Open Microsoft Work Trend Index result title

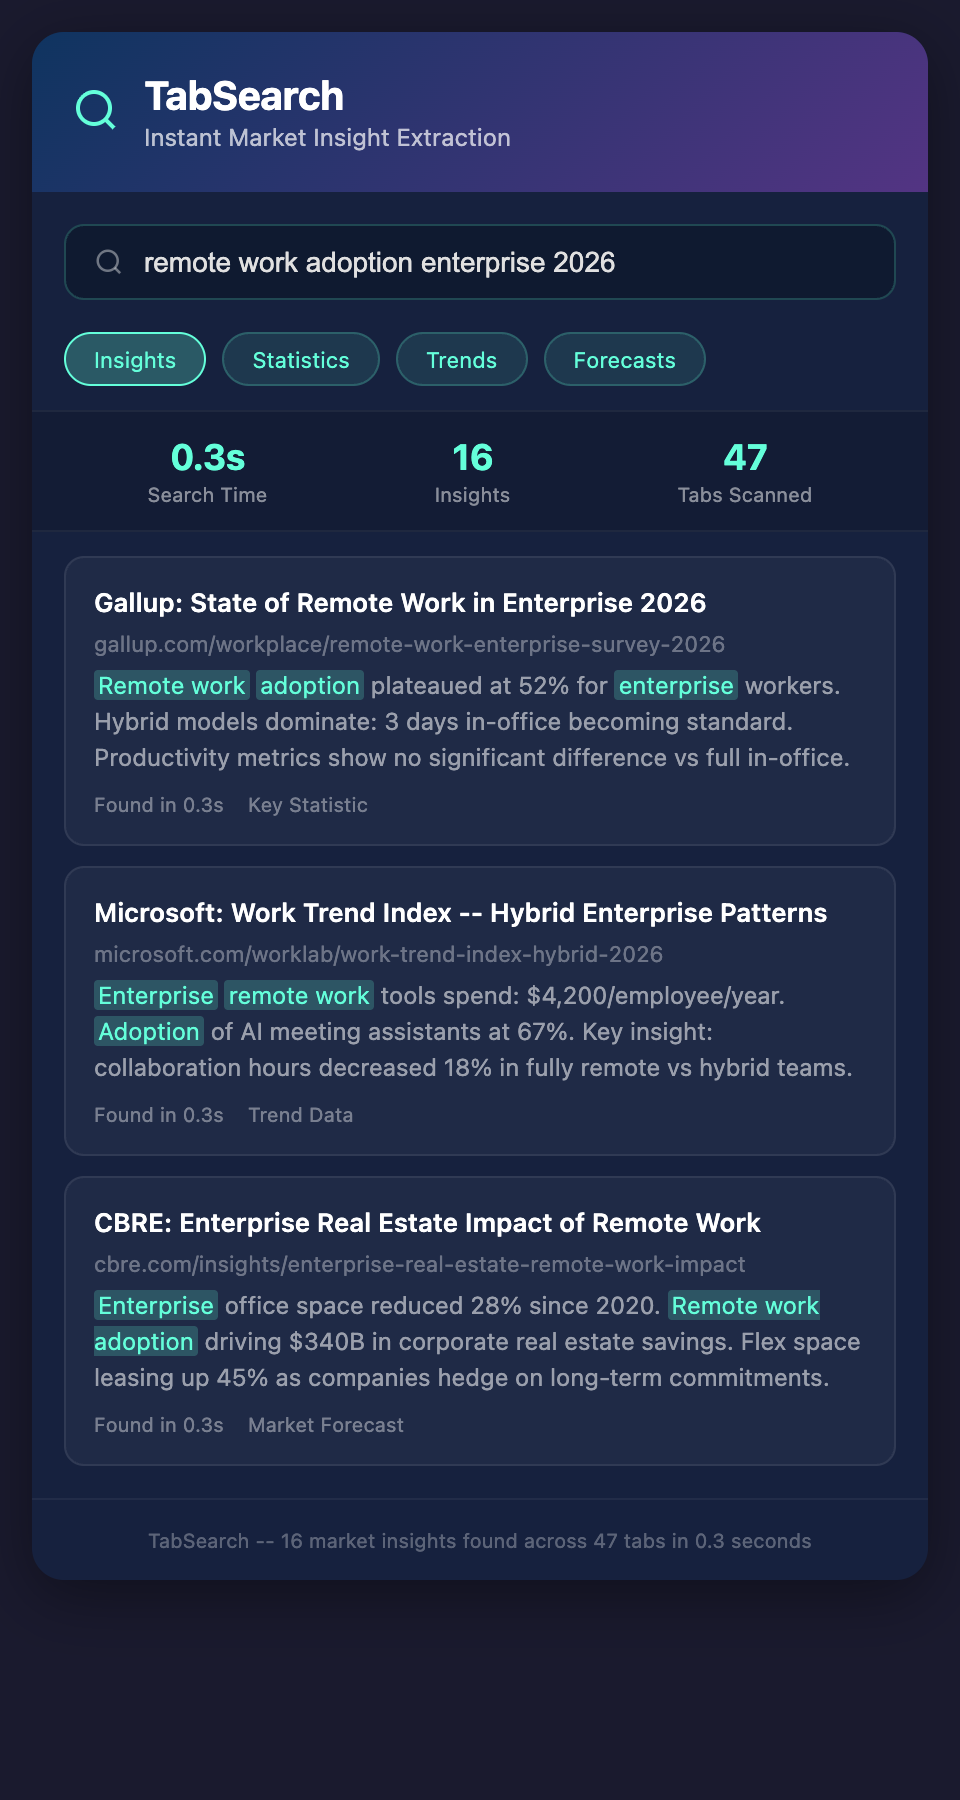[x=460, y=913]
